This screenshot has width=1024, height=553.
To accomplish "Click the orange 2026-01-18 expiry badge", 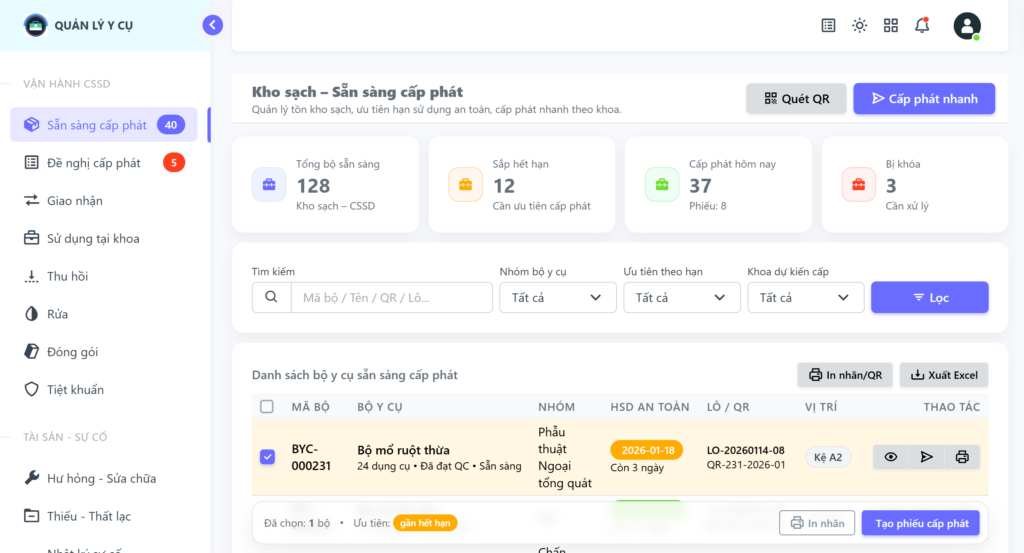I will [x=646, y=450].
